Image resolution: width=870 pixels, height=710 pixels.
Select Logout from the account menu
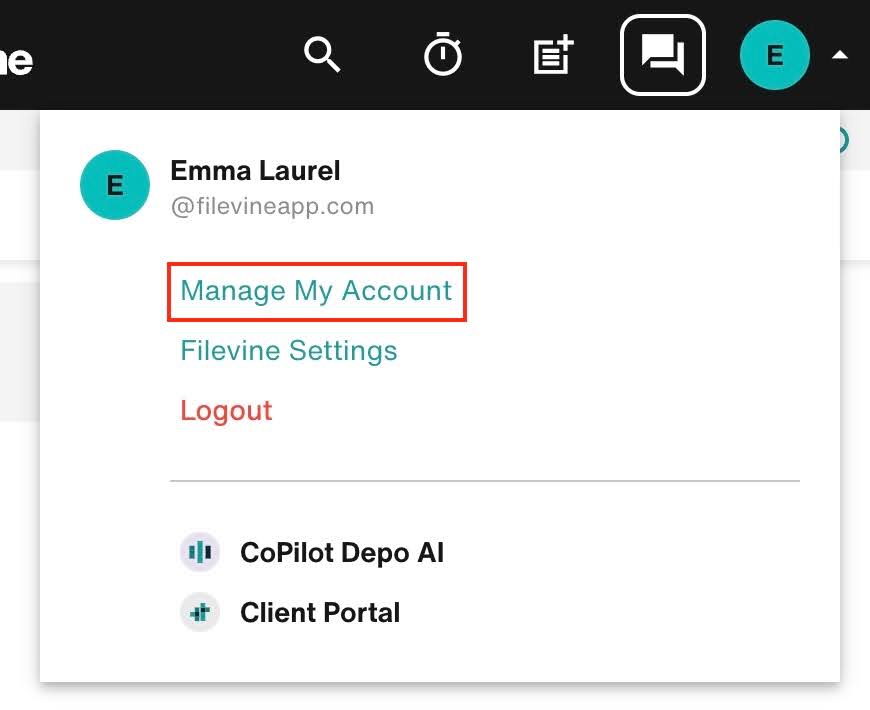(x=226, y=411)
